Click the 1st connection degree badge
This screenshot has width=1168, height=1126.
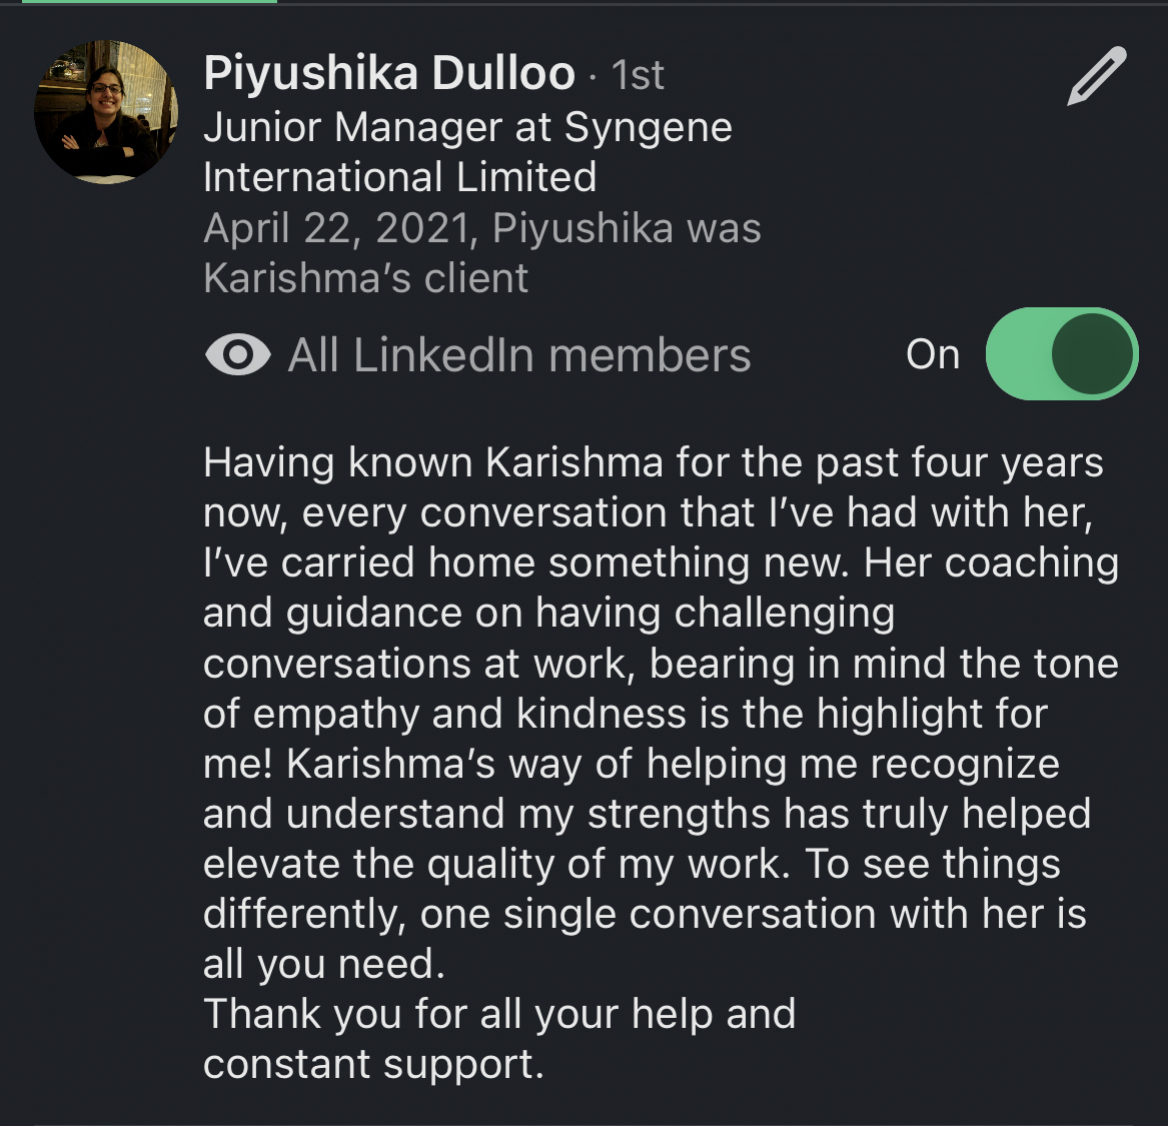point(637,75)
